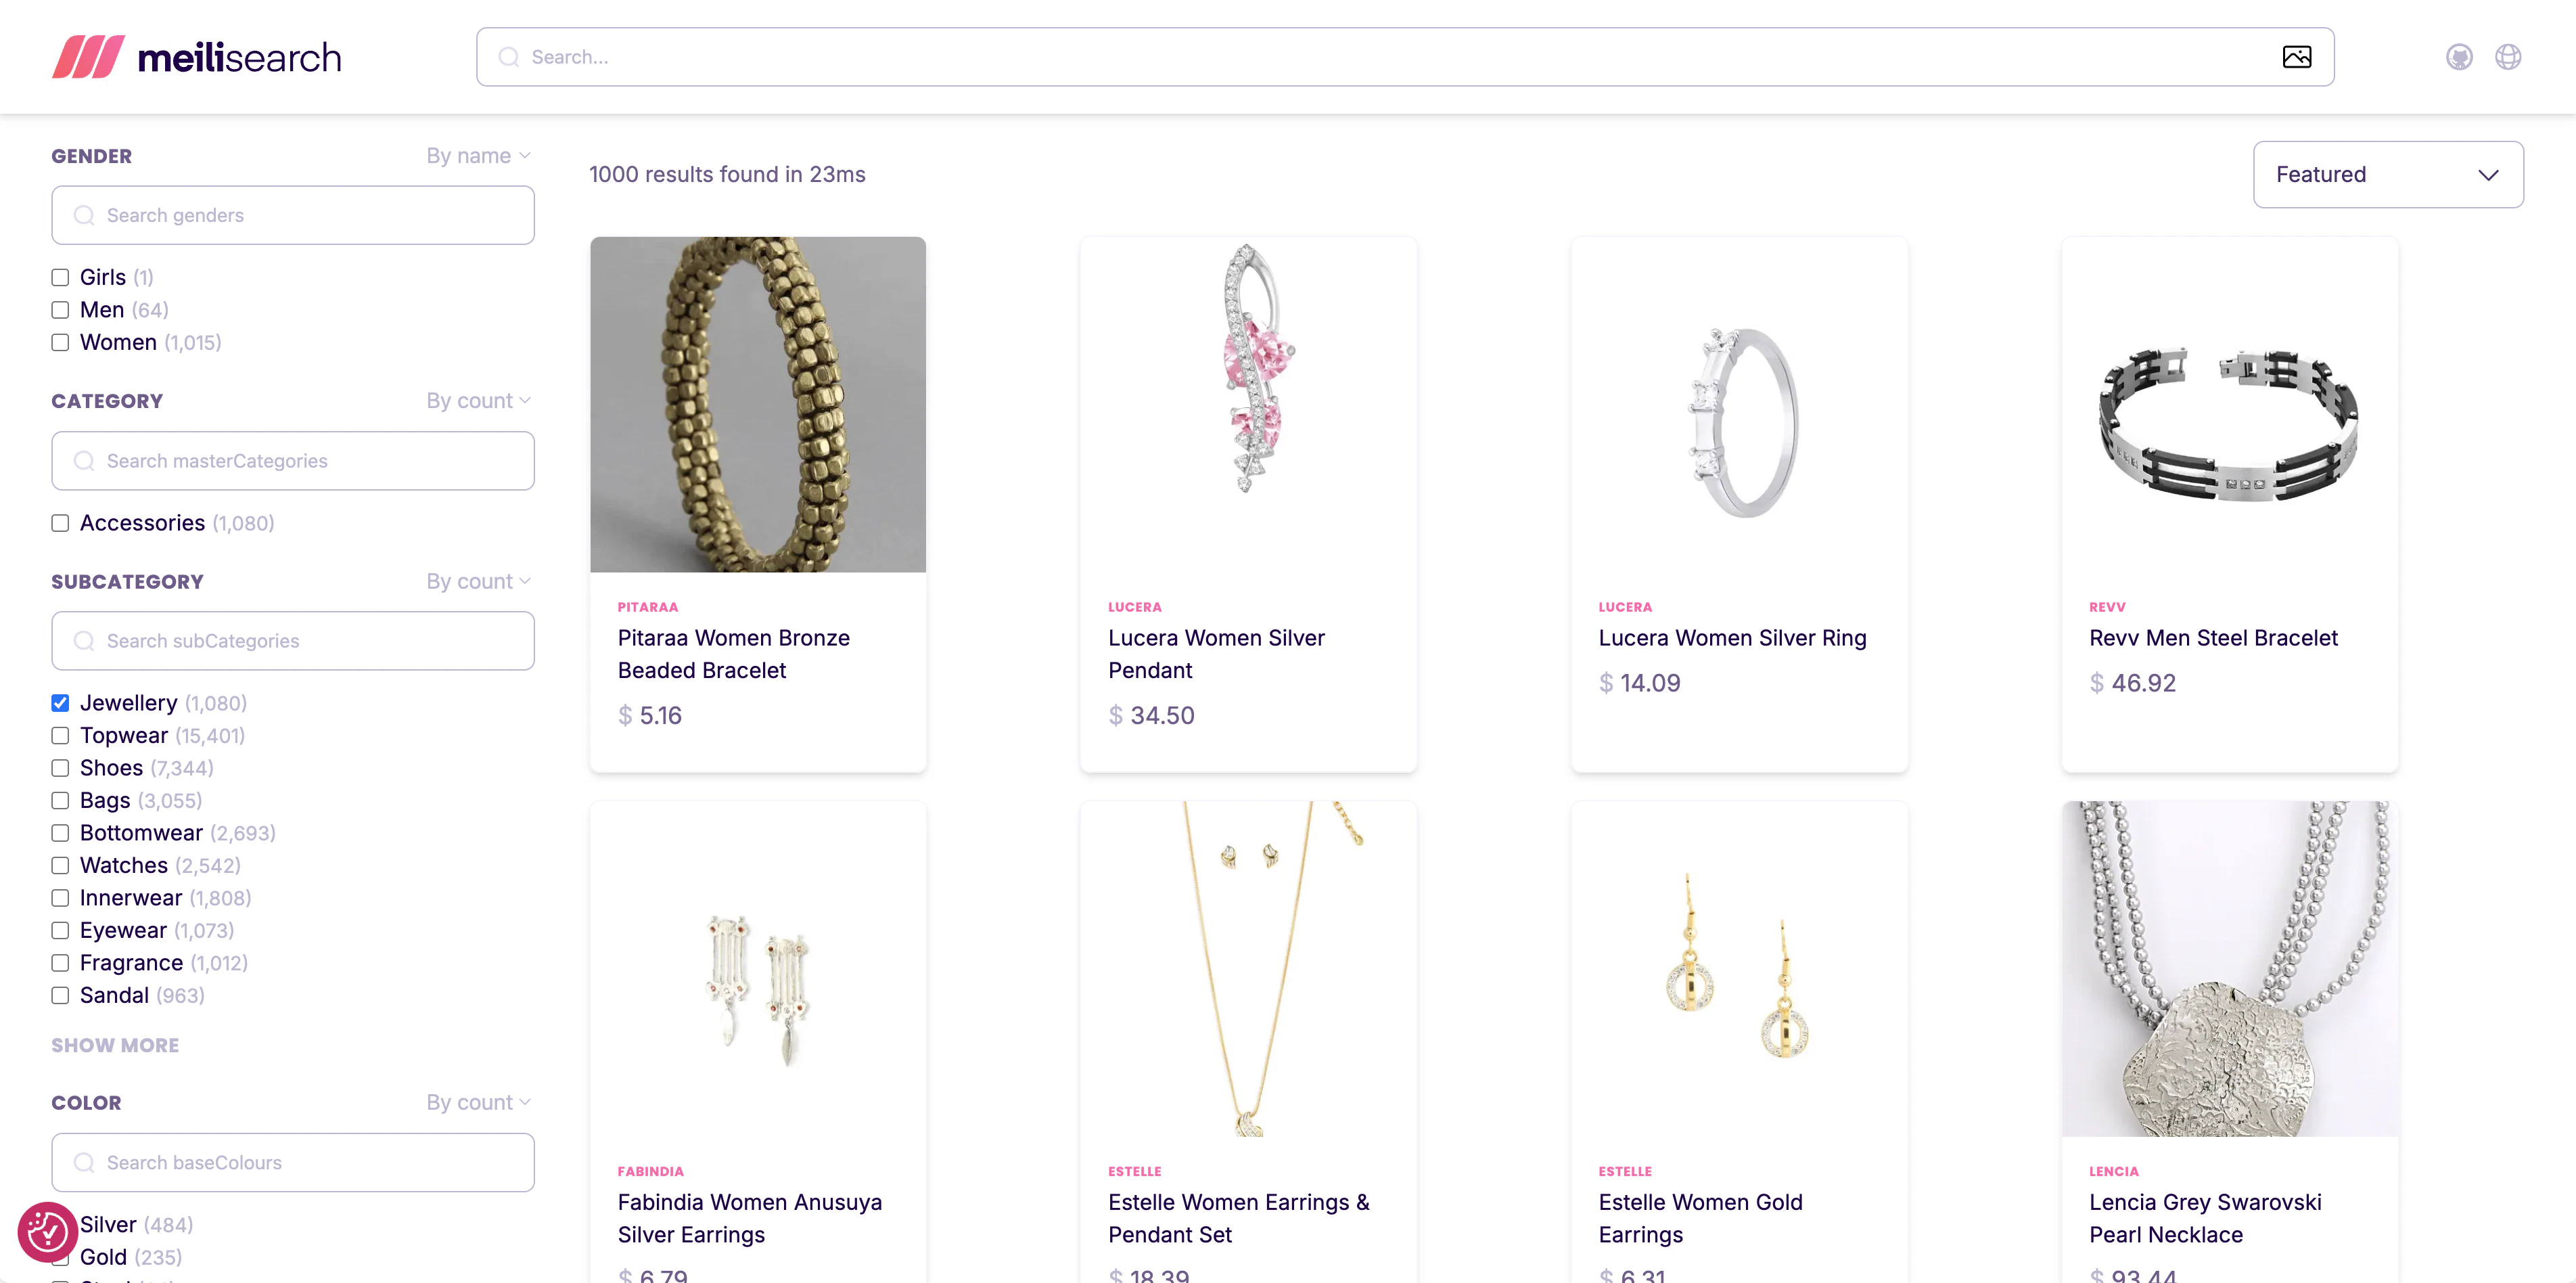
Task: Open the Lucera Women Silver Pendant product
Action: 1216,654
